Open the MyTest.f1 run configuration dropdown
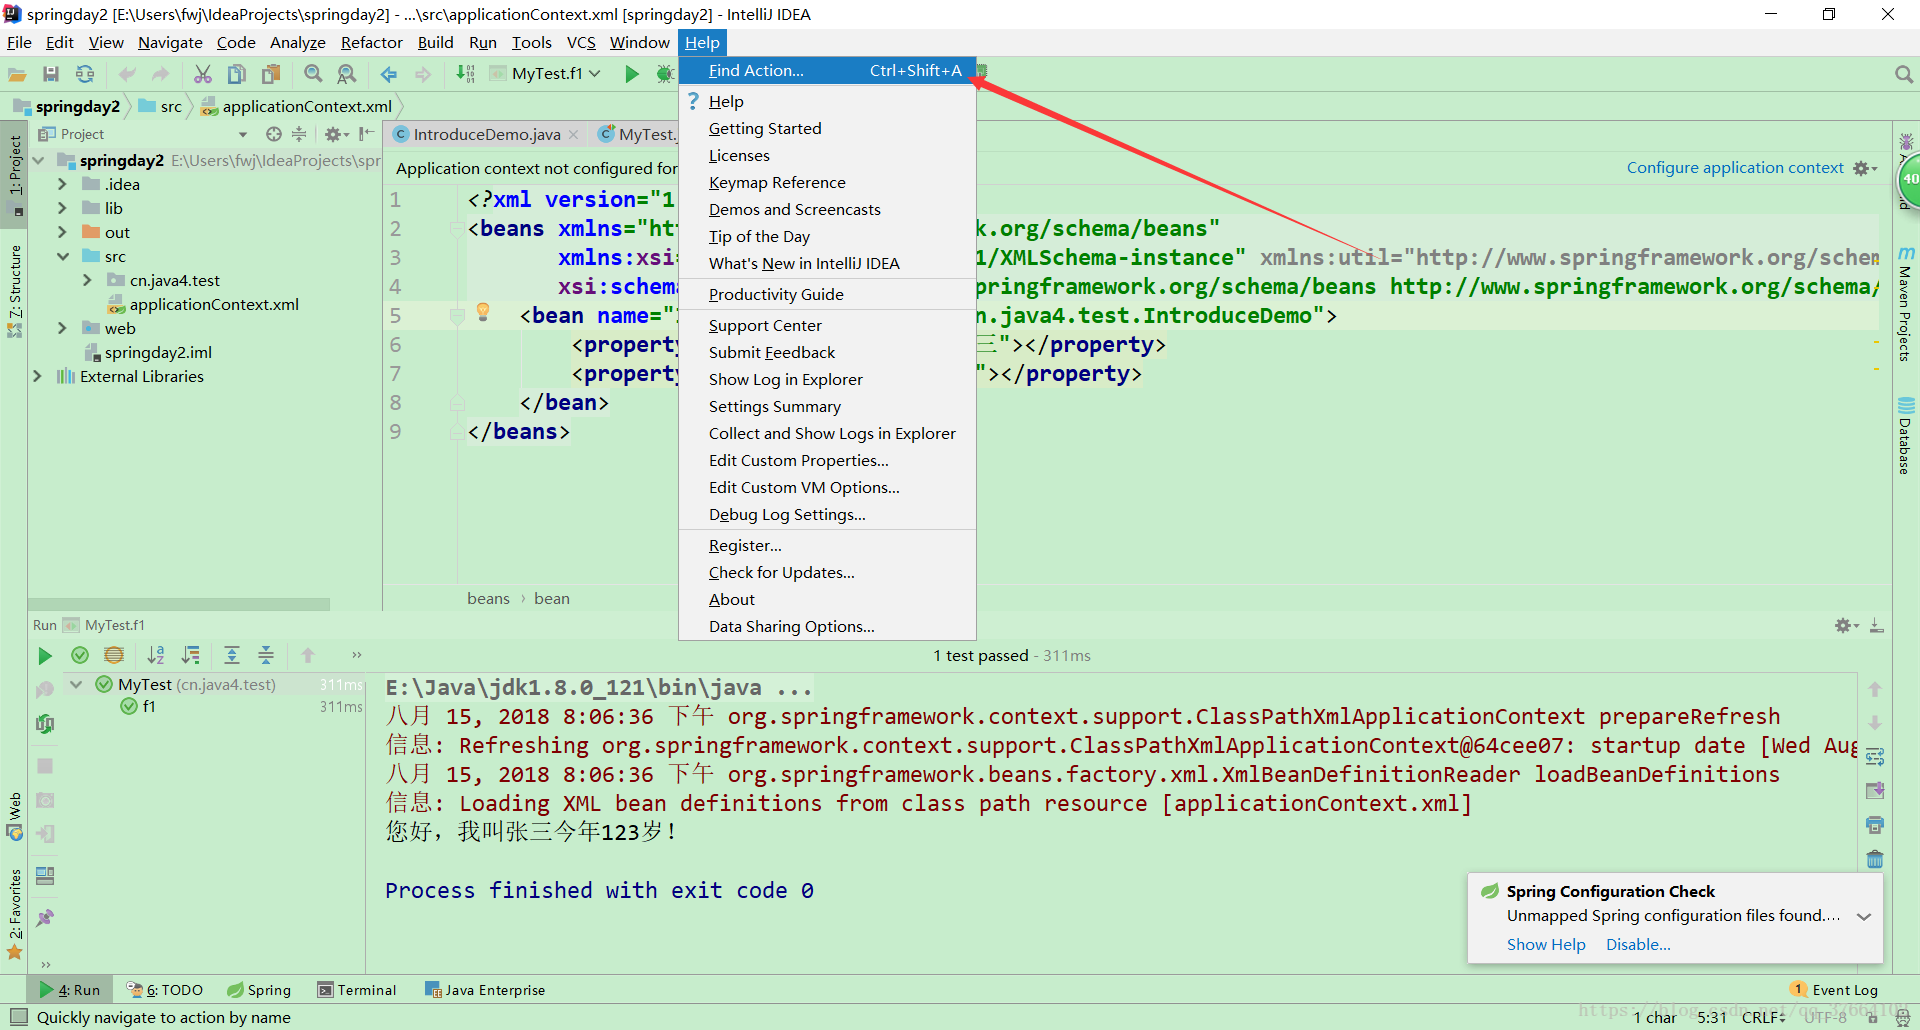The height and width of the screenshot is (1030, 1920). [548, 74]
